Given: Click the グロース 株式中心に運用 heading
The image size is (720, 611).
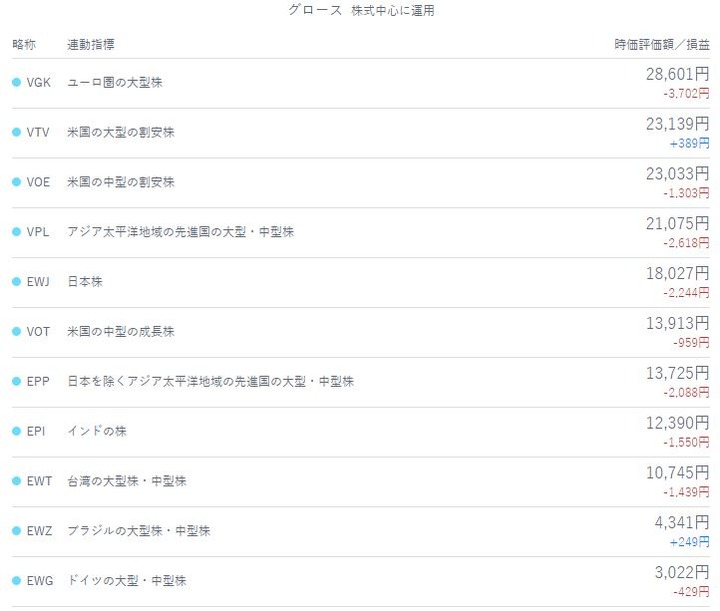Looking at the screenshot, I should pyautogui.click(x=360, y=10).
